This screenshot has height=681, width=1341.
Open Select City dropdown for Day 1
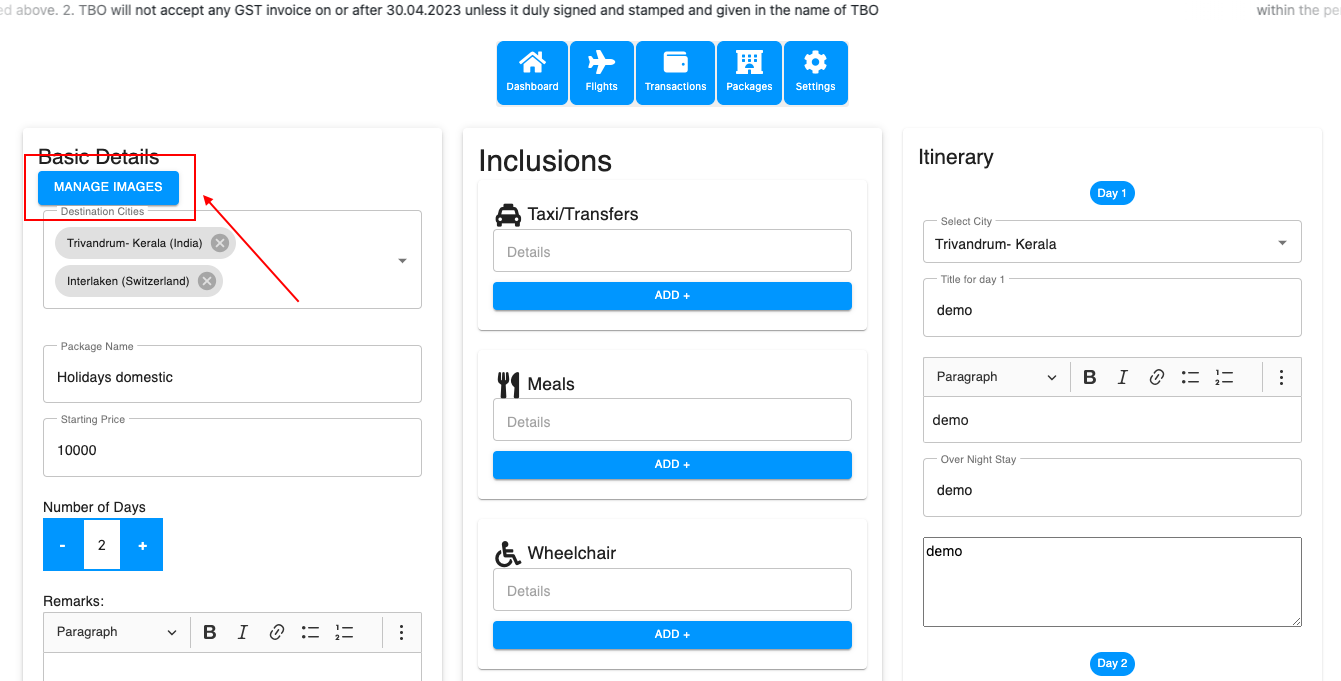coord(1282,243)
